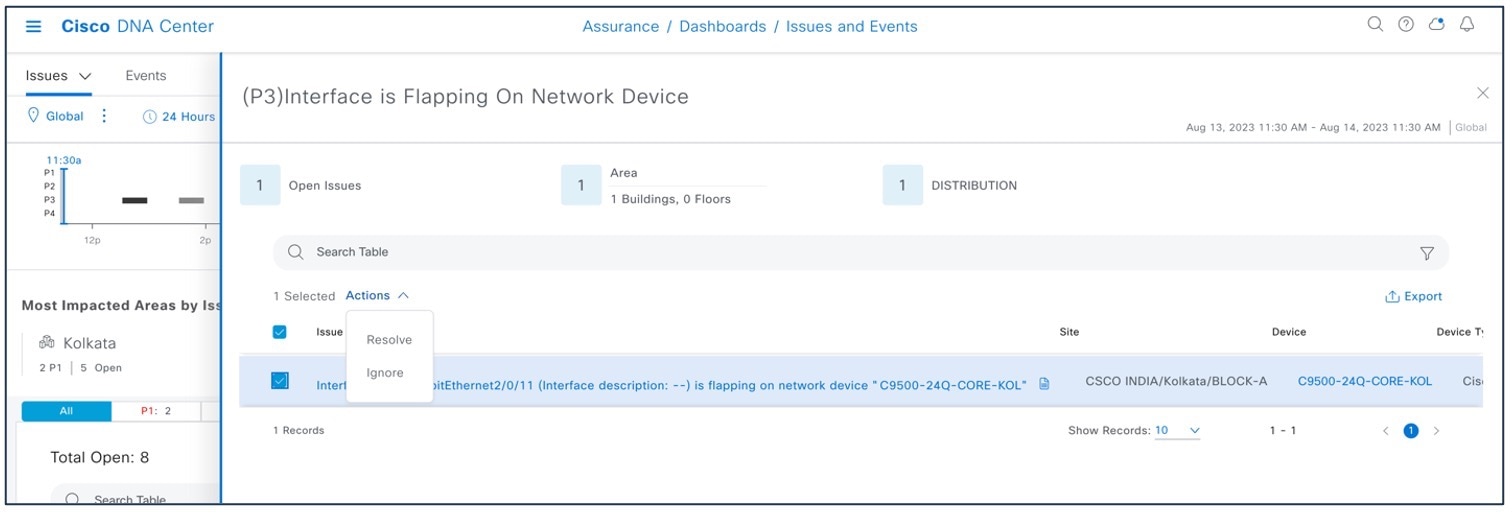Open the hamburger navigation menu

(33, 27)
